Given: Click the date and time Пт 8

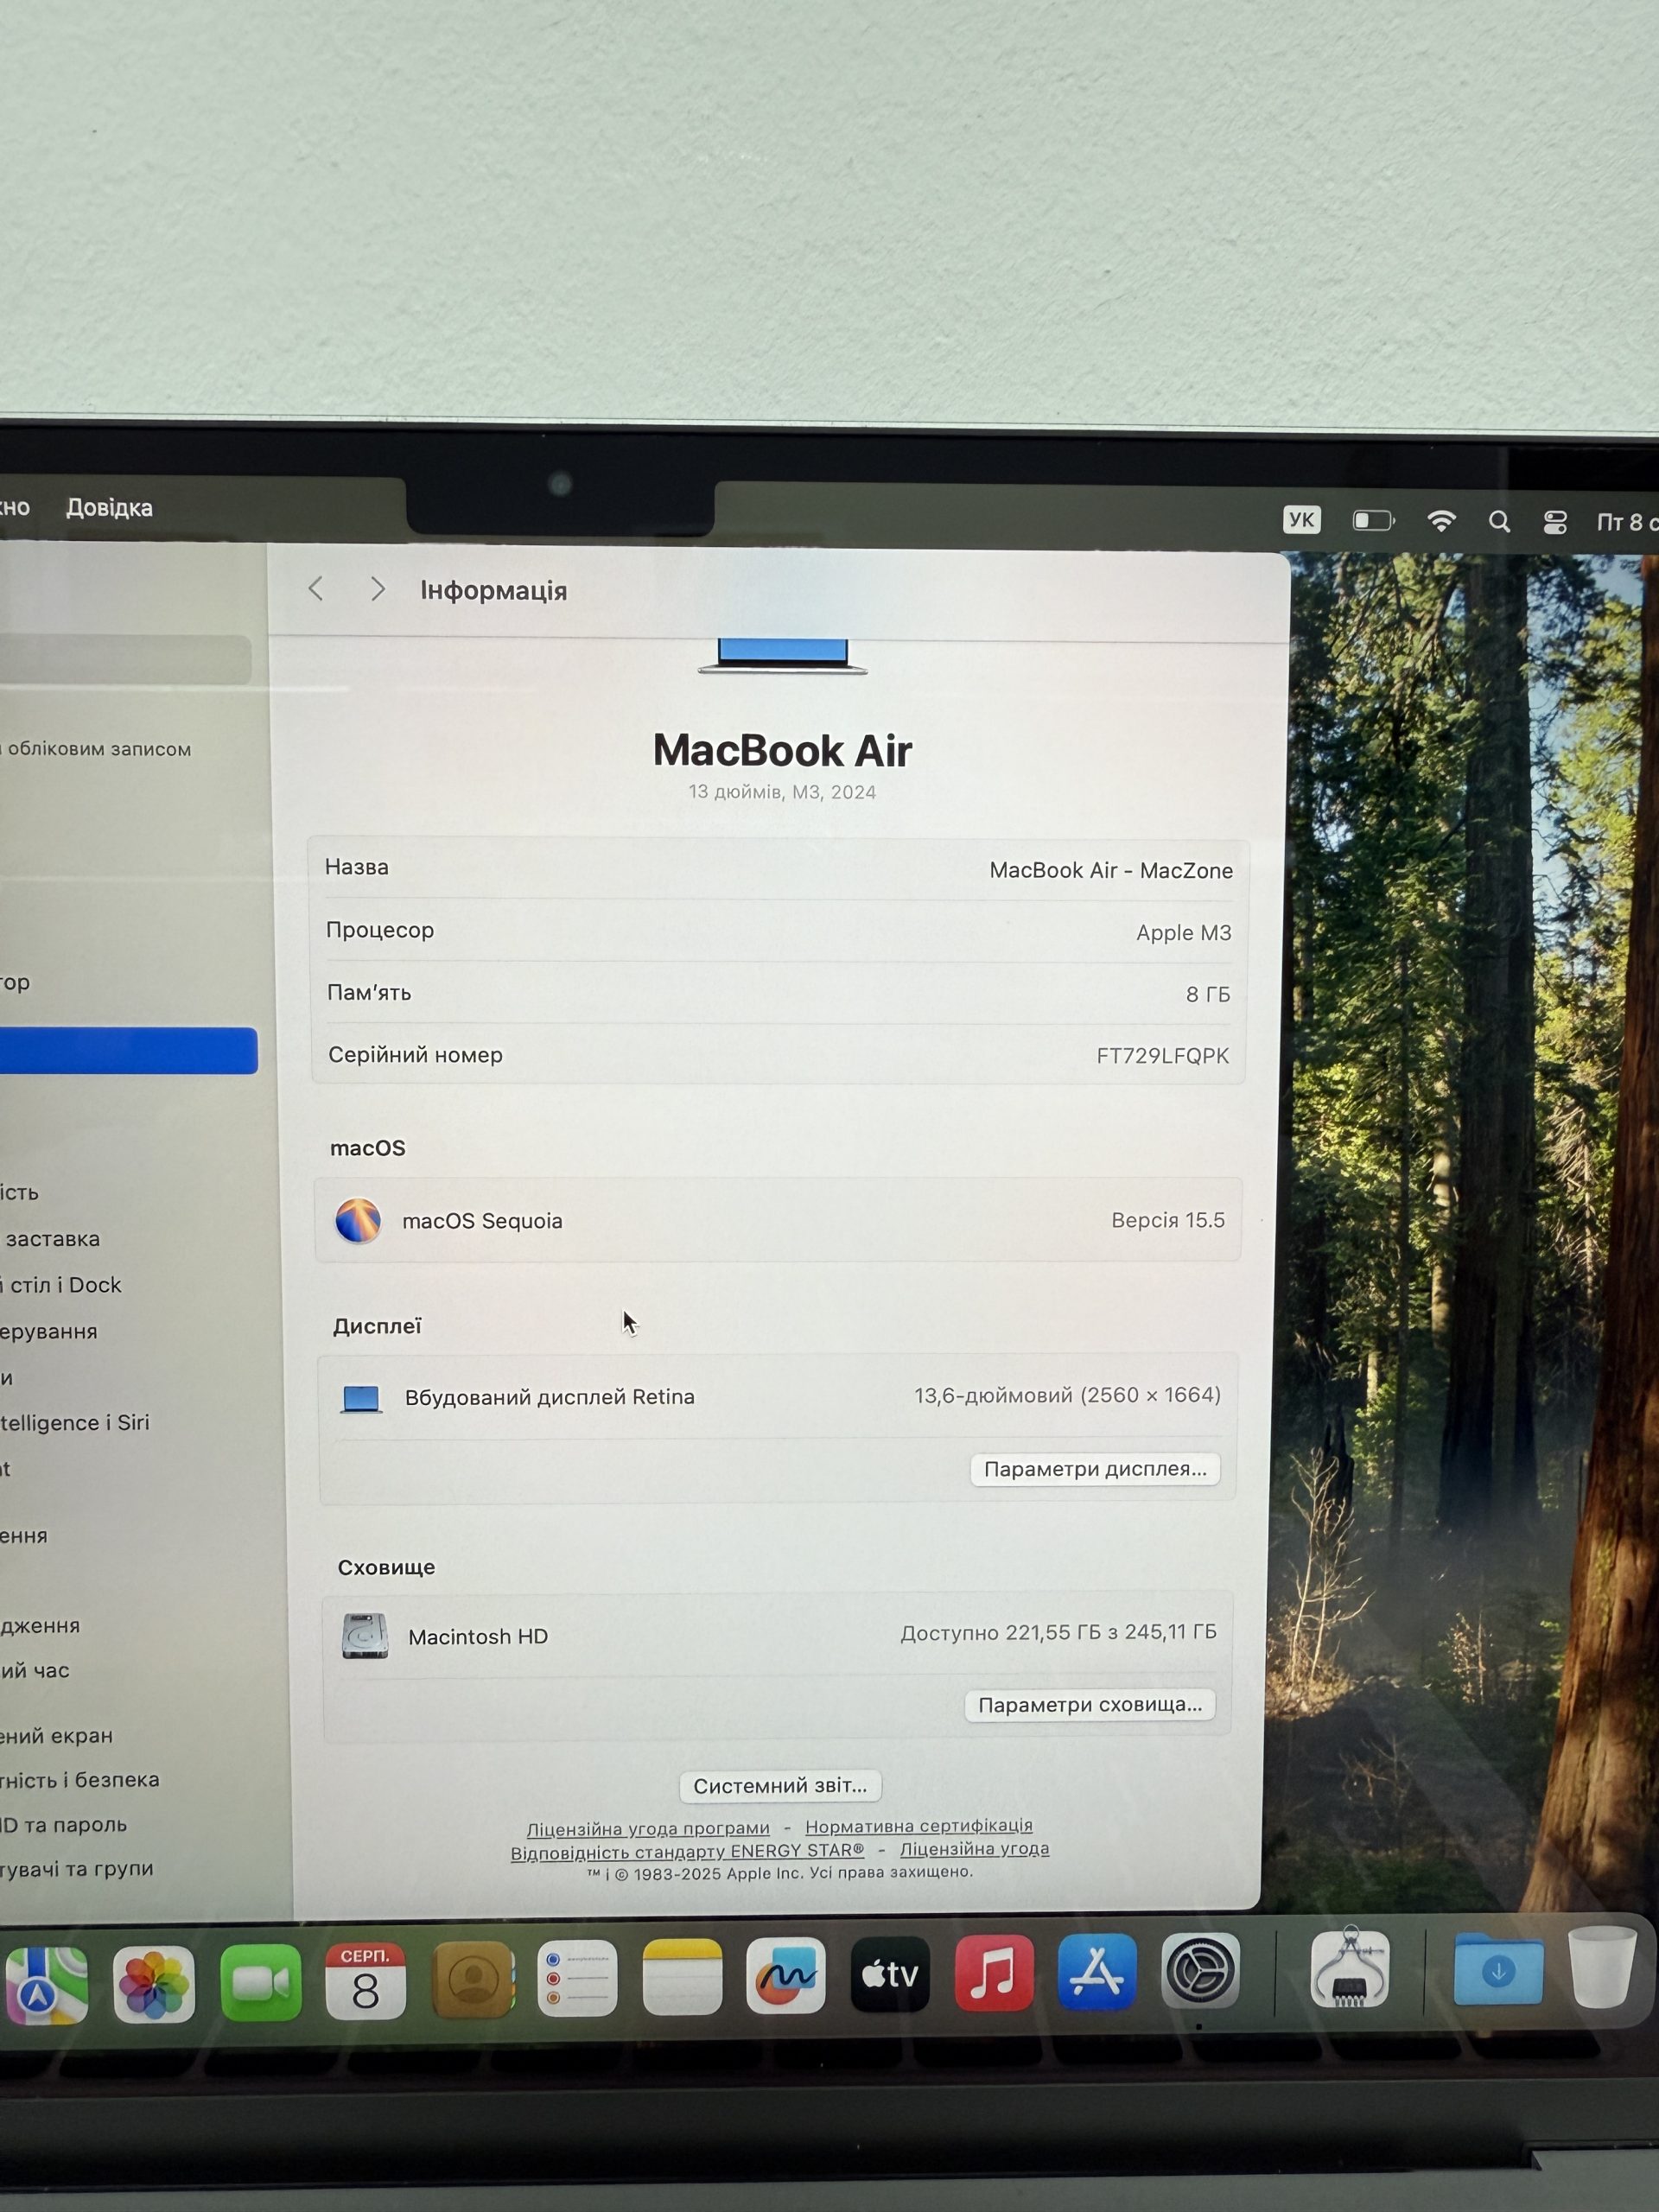Looking at the screenshot, I should pyautogui.click(x=1627, y=522).
